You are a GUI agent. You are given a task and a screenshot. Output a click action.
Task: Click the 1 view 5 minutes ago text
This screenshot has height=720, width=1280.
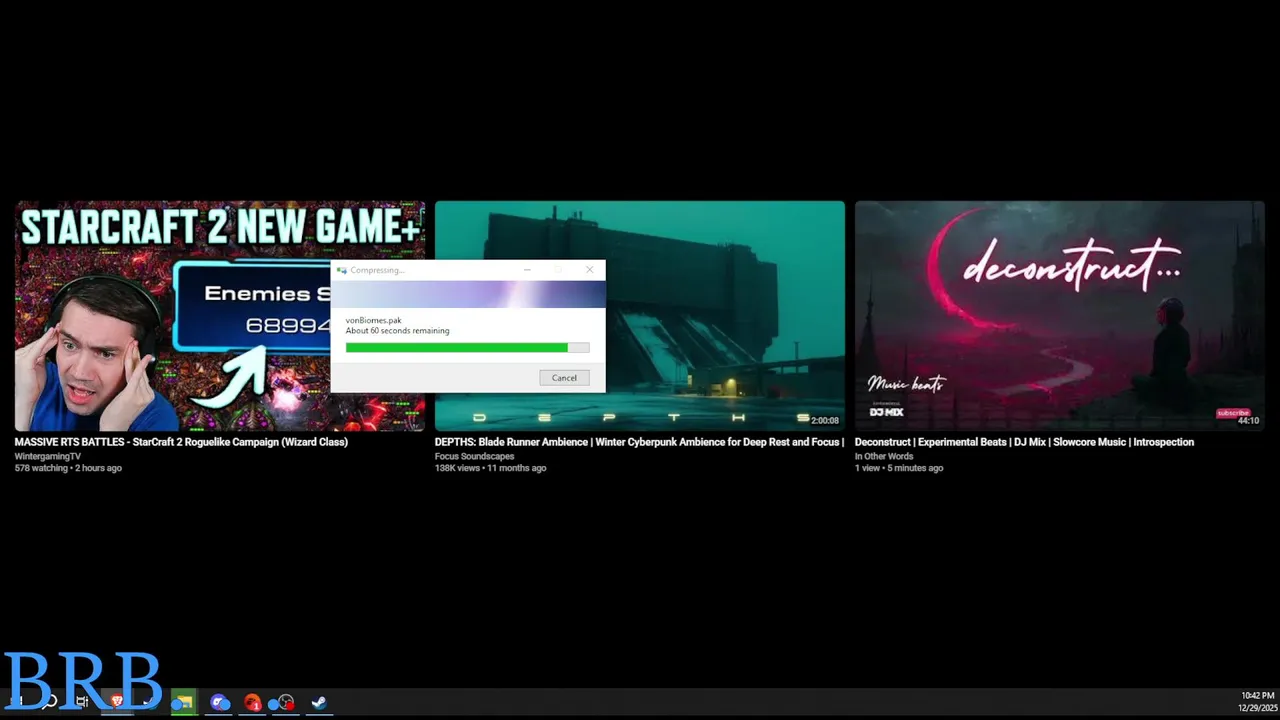(x=899, y=468)
